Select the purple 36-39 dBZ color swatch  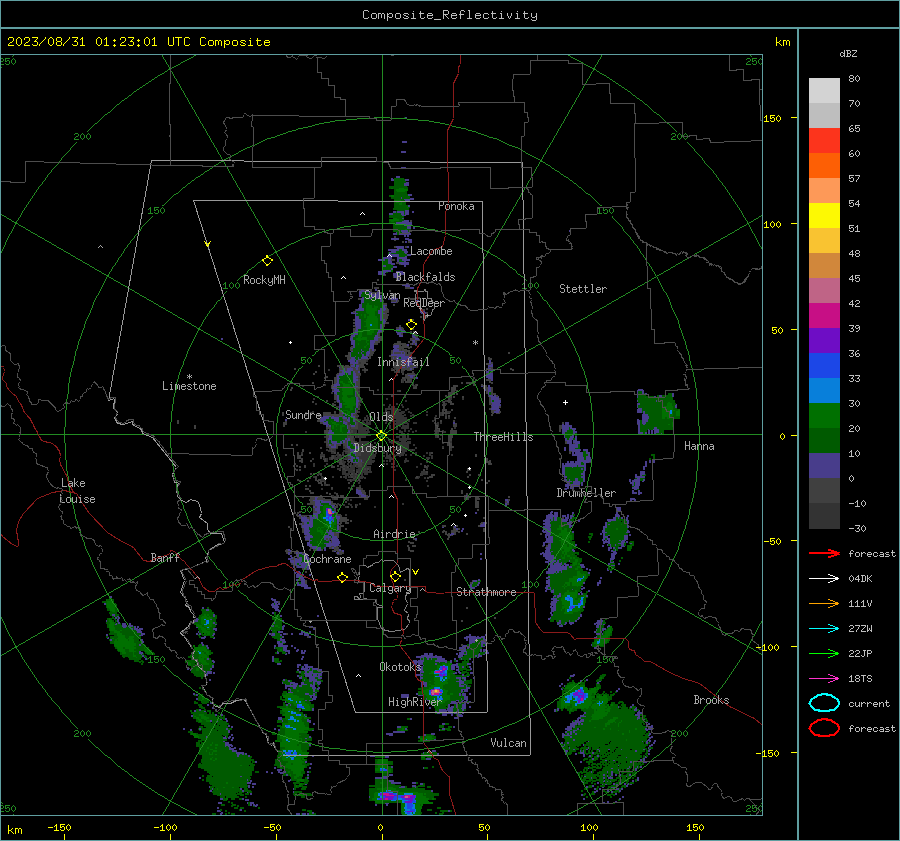(x=824, y=341)
